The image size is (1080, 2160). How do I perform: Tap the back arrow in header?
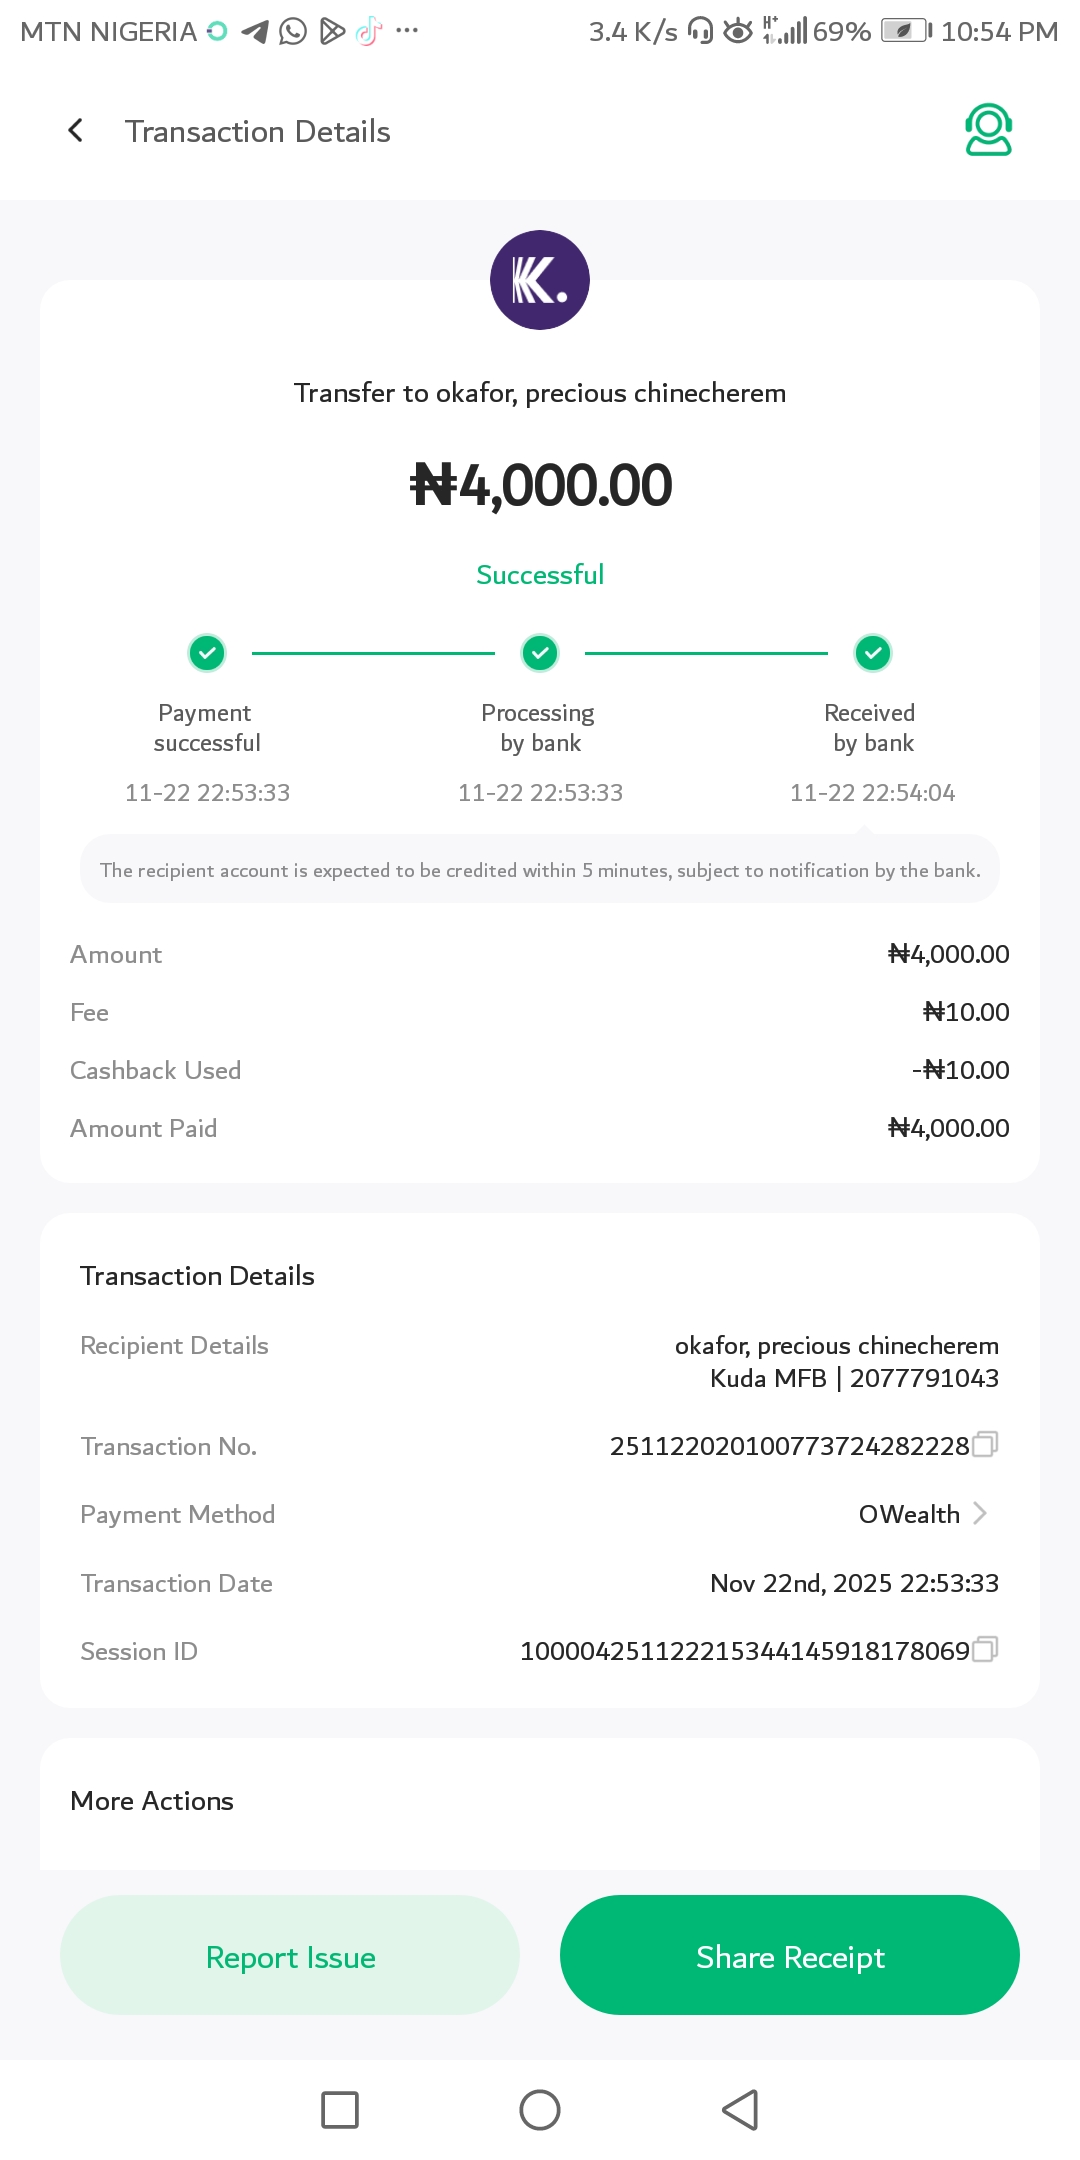click(75, 131)
